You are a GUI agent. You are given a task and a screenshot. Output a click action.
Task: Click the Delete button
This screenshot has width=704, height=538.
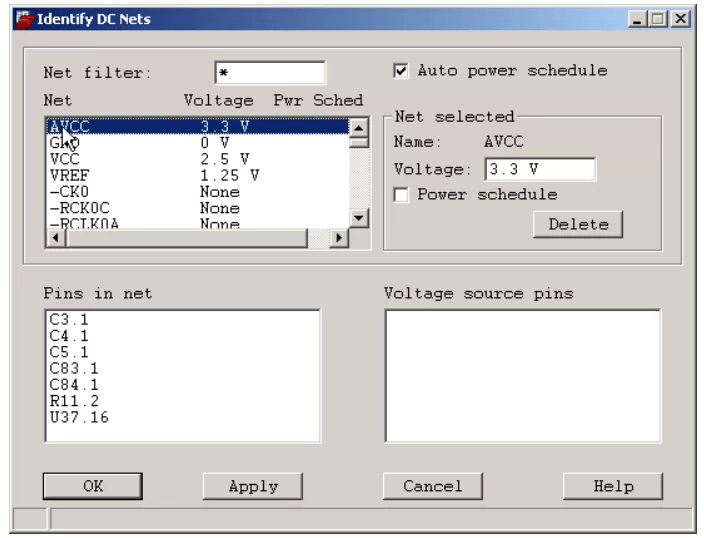pyautogui.click(x=578, y=224)
